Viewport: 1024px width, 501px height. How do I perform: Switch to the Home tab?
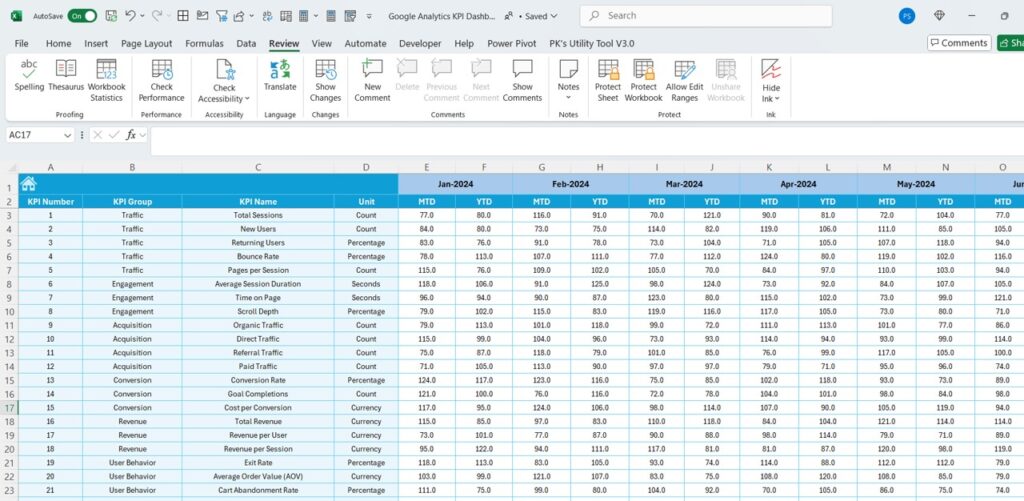pos(58,43)
